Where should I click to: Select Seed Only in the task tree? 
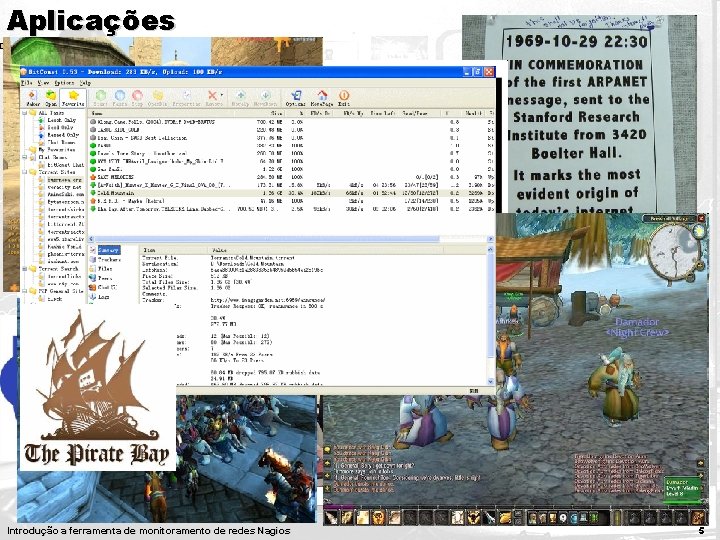(x=60, y=128)
